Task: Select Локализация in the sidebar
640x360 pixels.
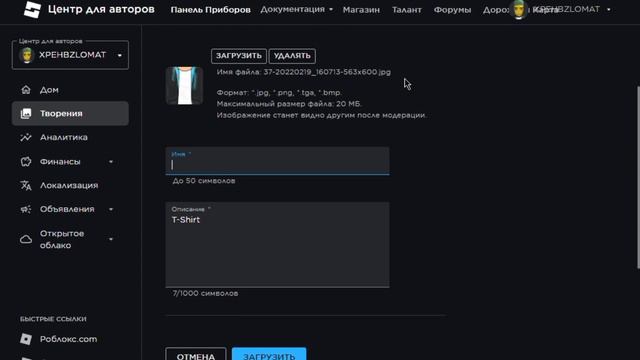Action: [x=70, y=185]
